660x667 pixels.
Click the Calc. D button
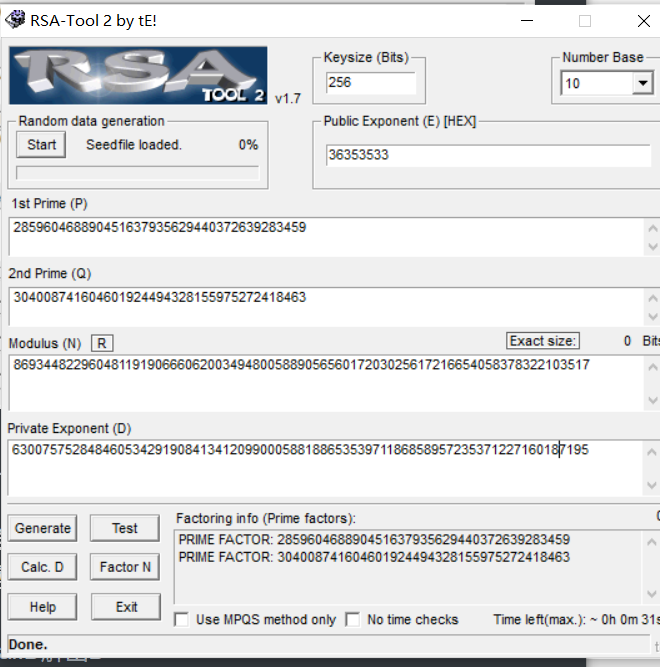[x=43, y=567]
